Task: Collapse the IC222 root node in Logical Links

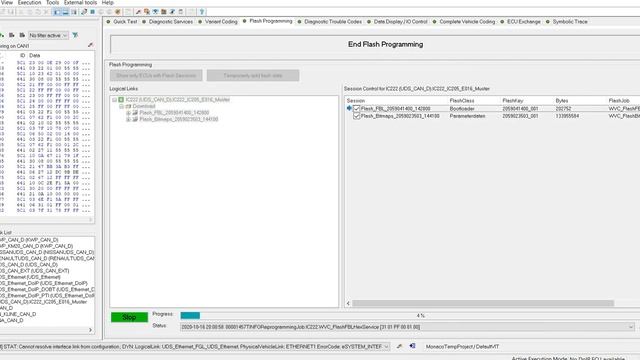Action: point(115,100)
